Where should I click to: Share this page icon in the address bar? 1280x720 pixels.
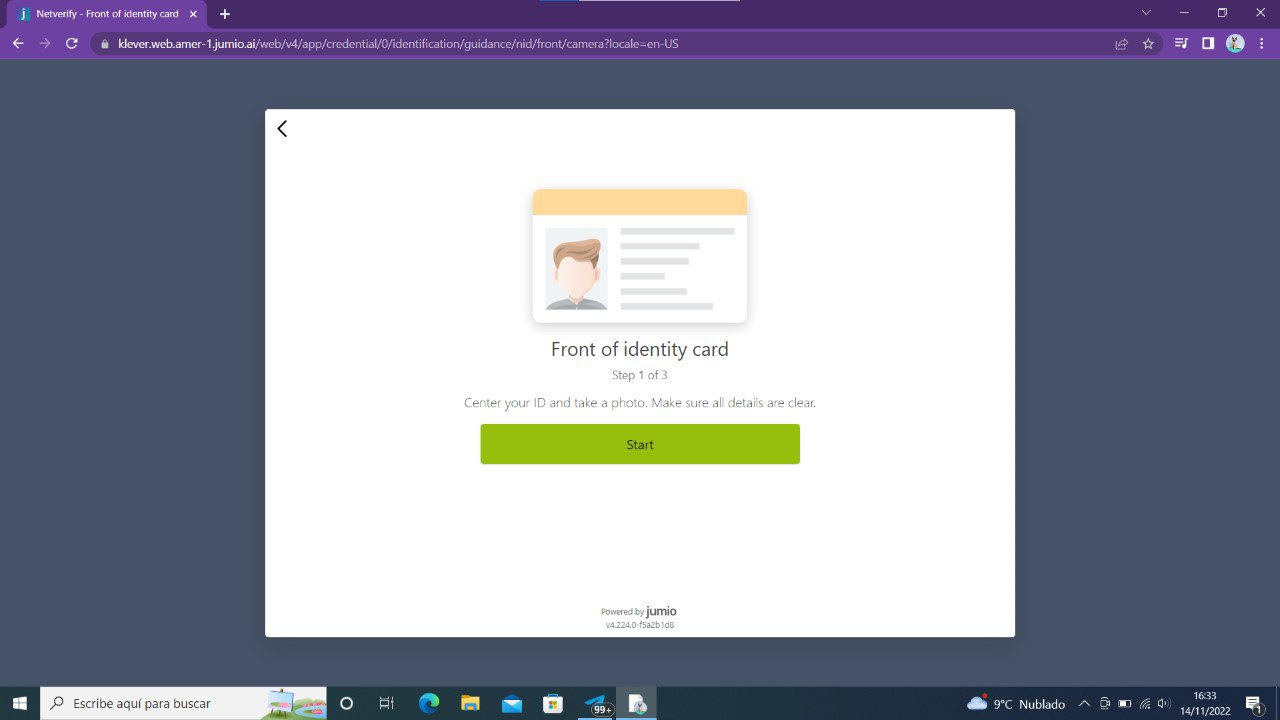coord(1122,44)
